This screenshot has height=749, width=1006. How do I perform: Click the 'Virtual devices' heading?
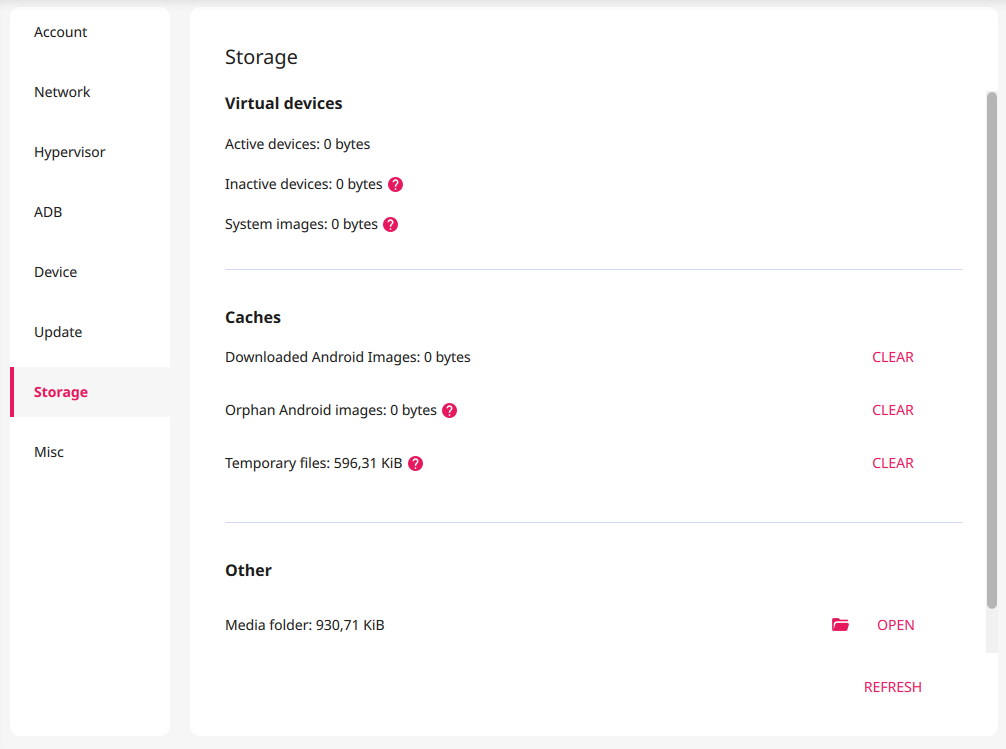pyautogui.click(x=284, y=104)
